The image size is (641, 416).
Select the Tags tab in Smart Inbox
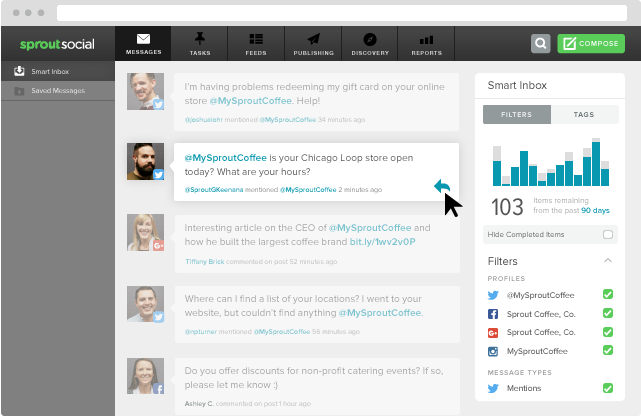584,114
